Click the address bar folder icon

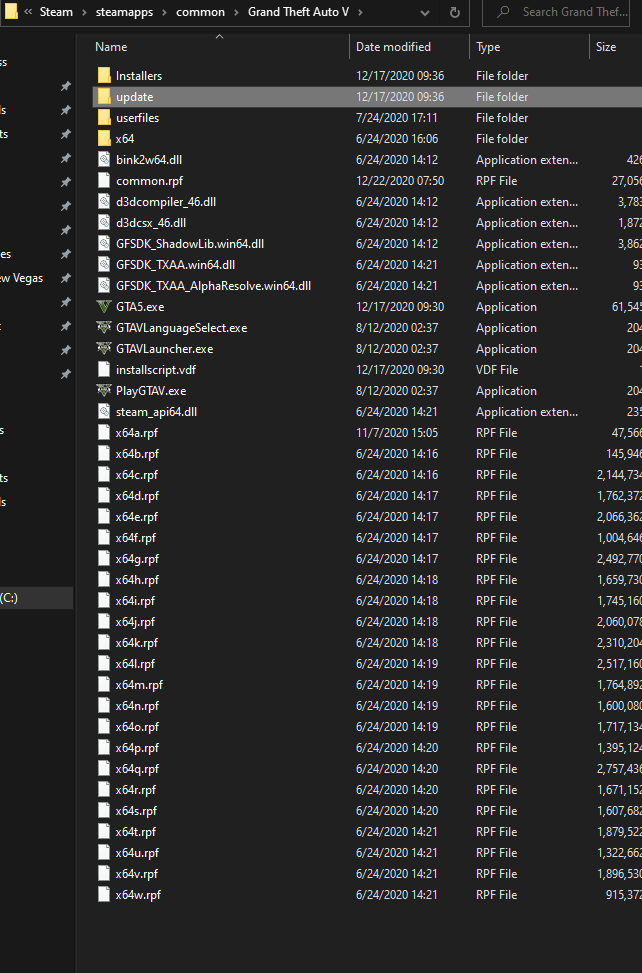point(11,12)
